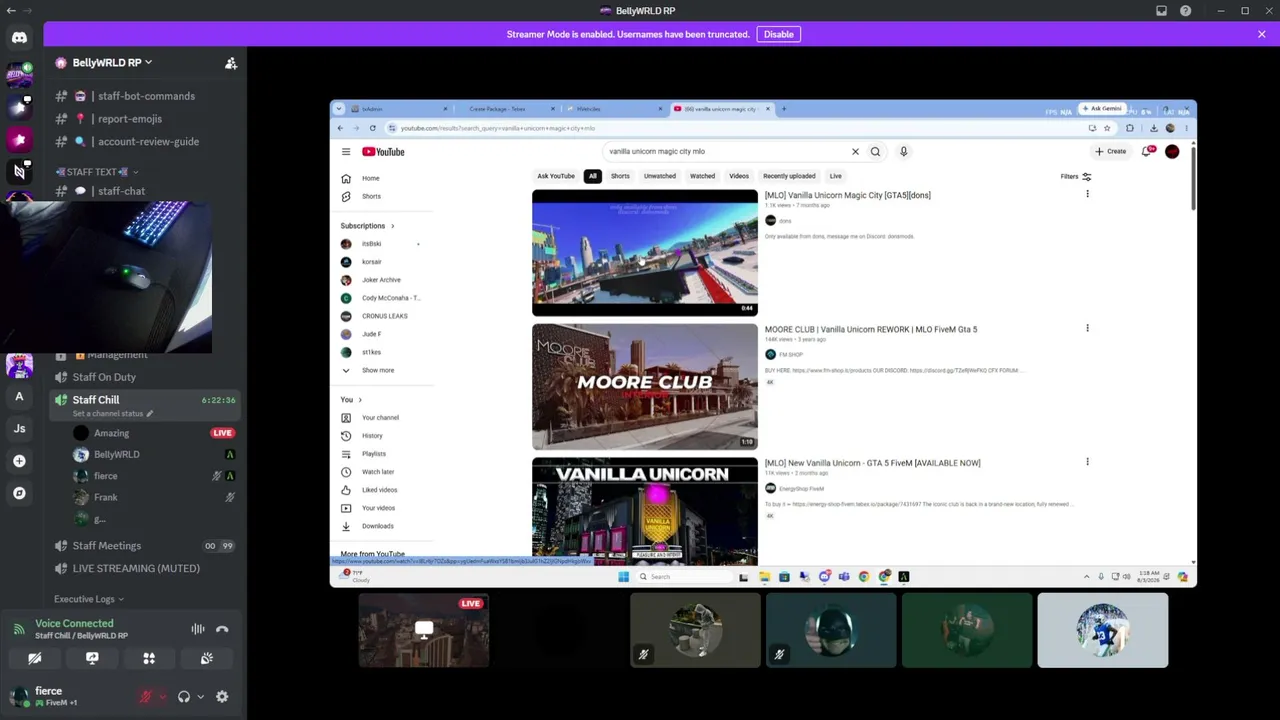Select the Recently uploaded filter chip
Screen dimensions: 1280x720
789,176
